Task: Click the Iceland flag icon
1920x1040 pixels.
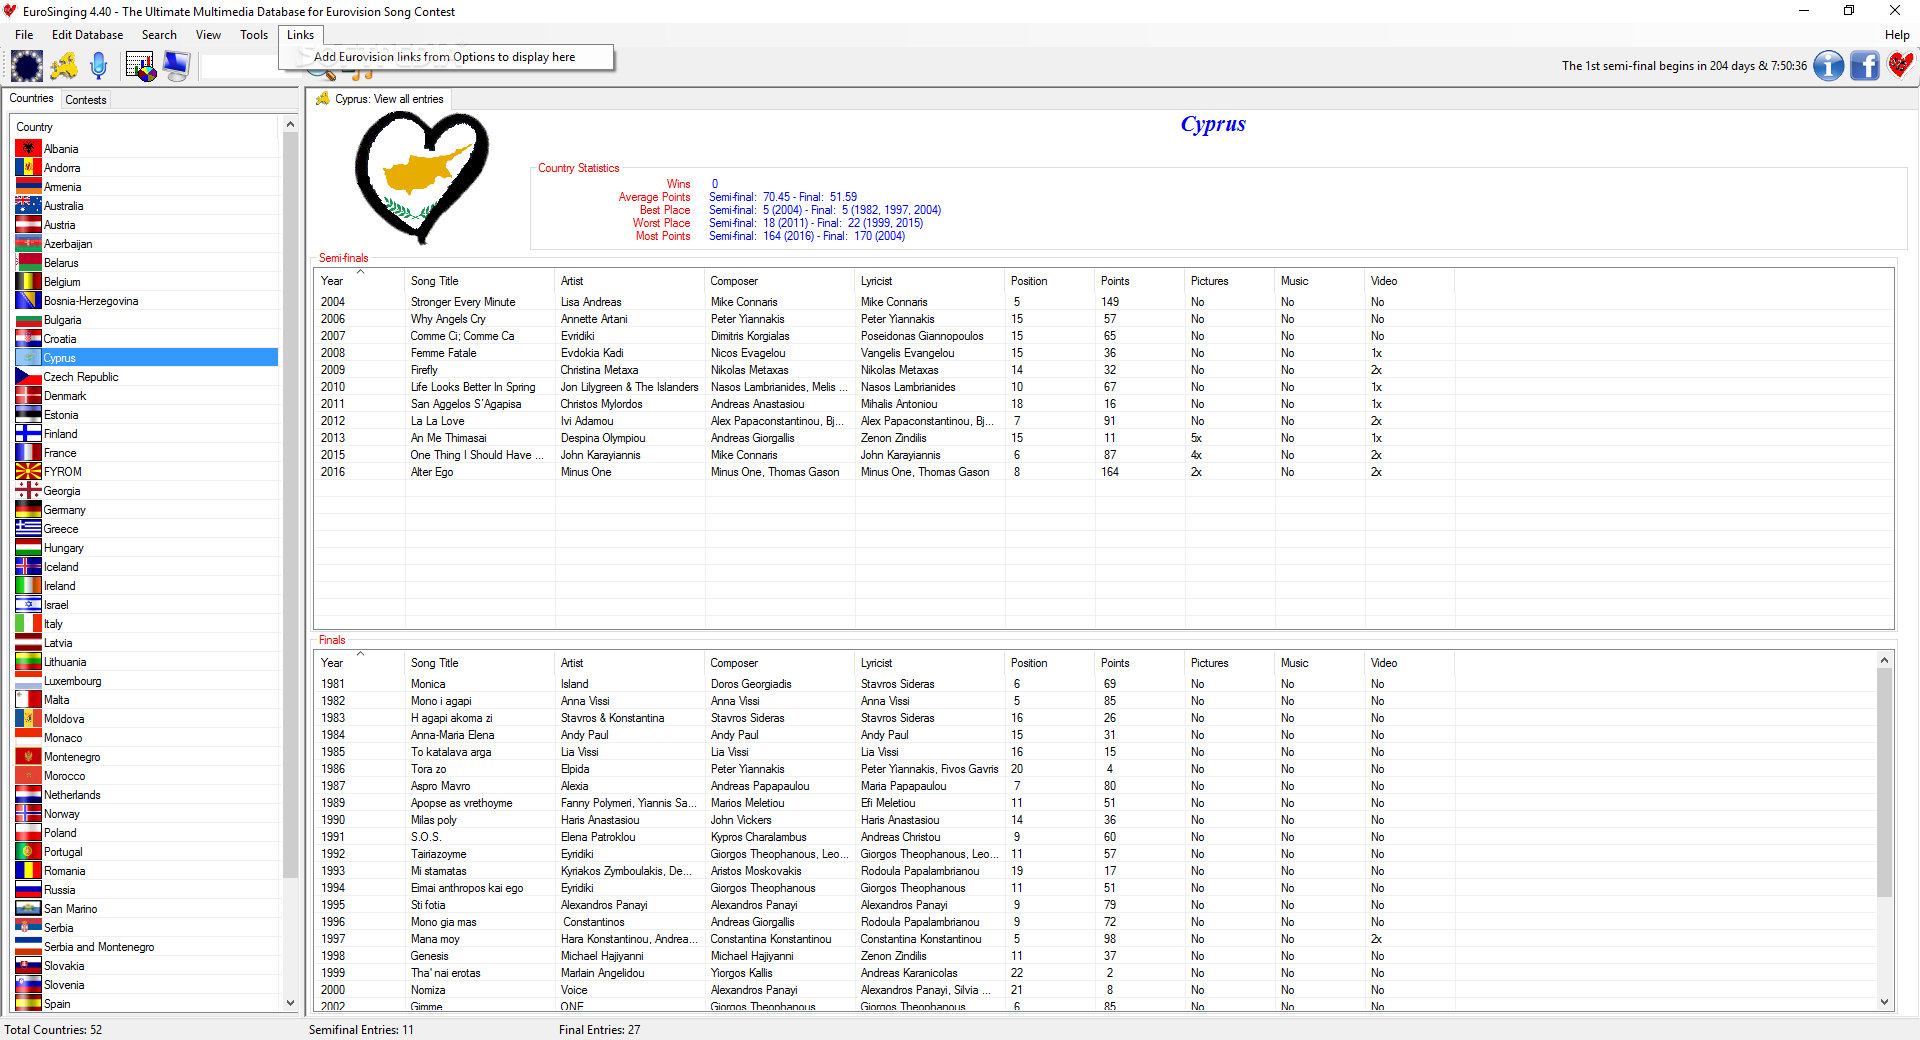Action: point(28,566)
